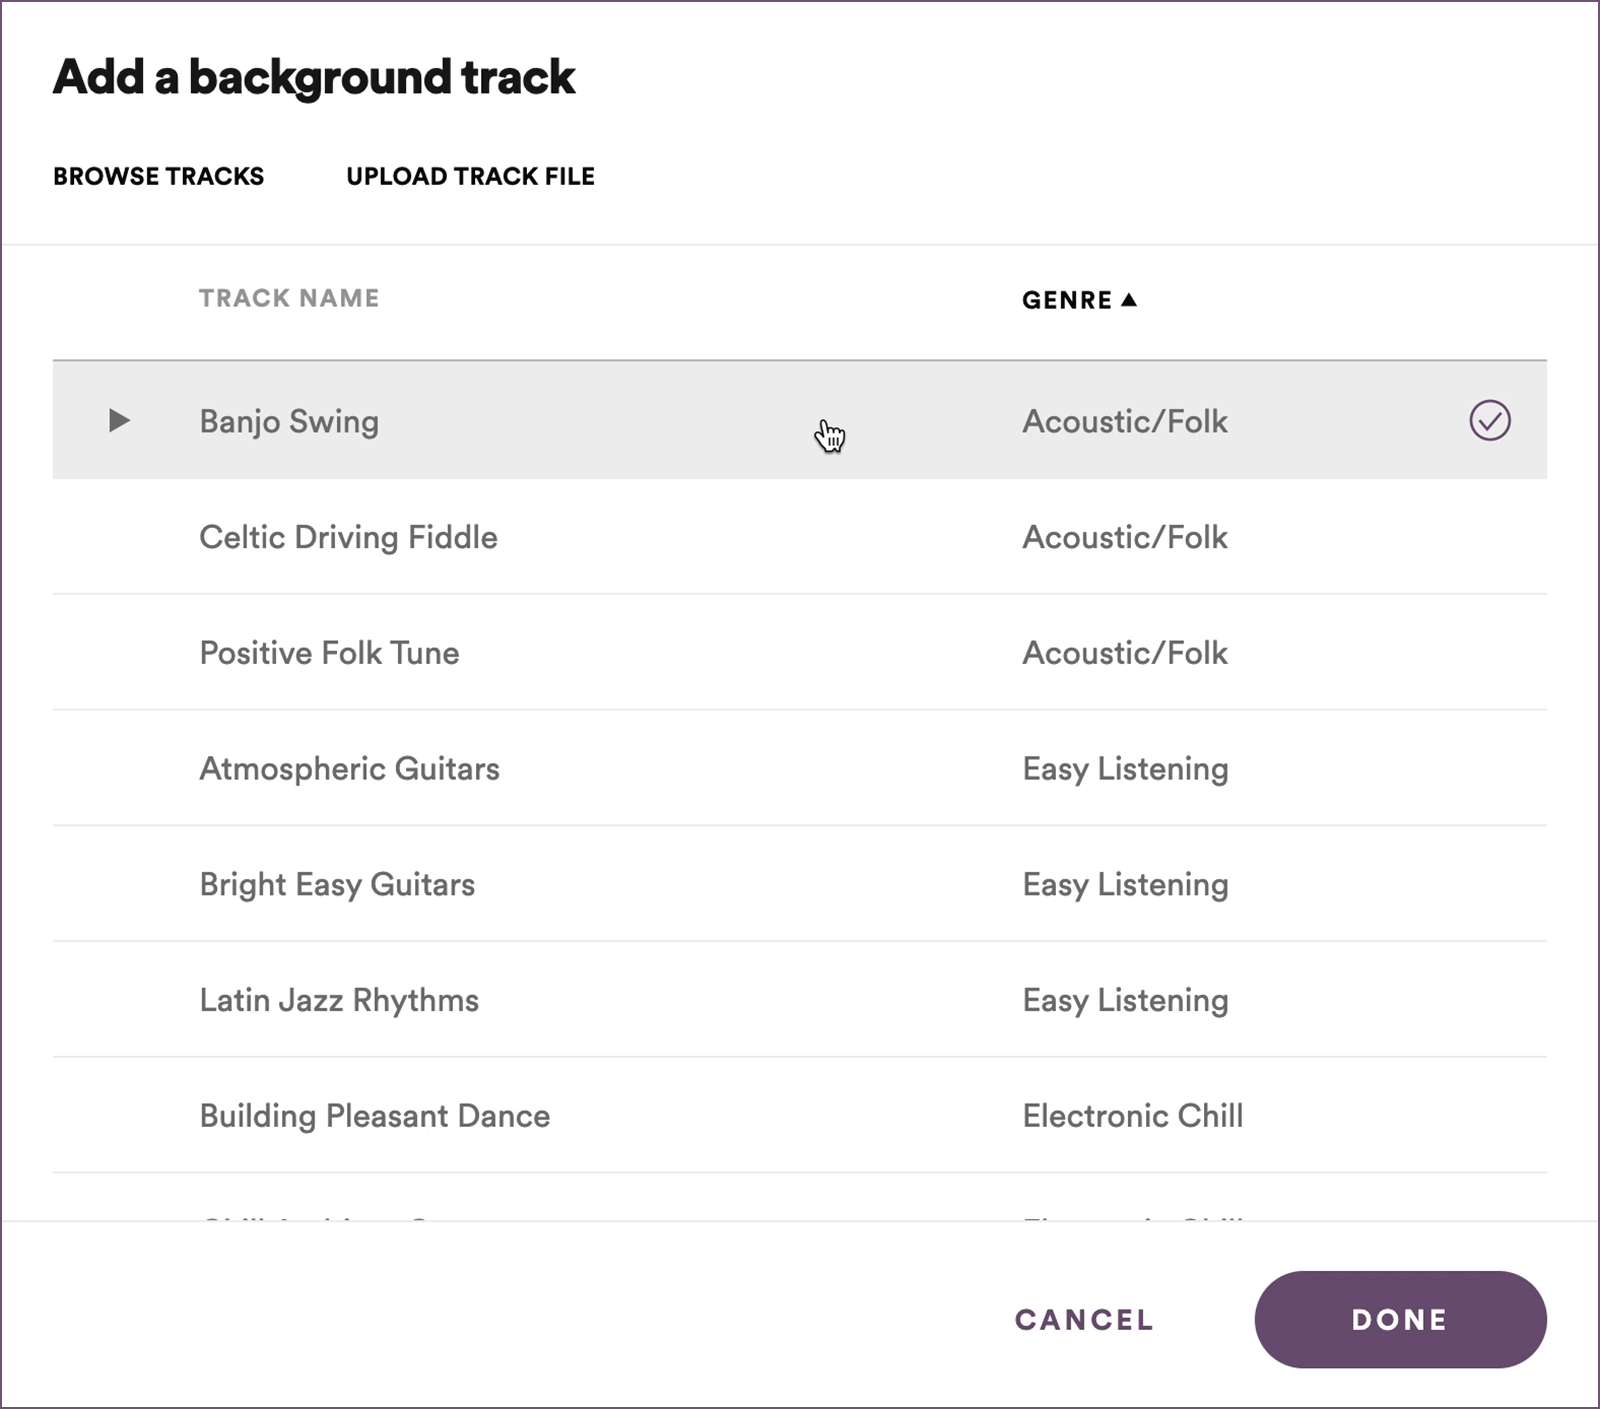Play the Banjo Swing track preview

tap(119, 420)
